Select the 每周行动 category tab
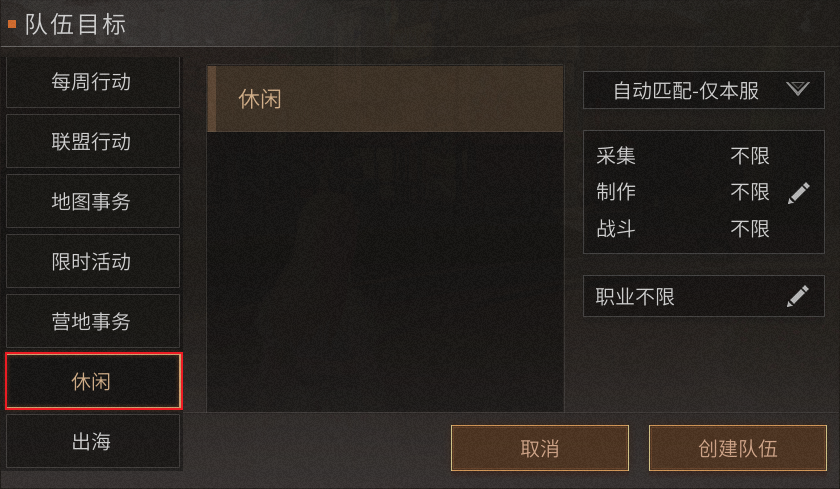 [x=93, y=82]
